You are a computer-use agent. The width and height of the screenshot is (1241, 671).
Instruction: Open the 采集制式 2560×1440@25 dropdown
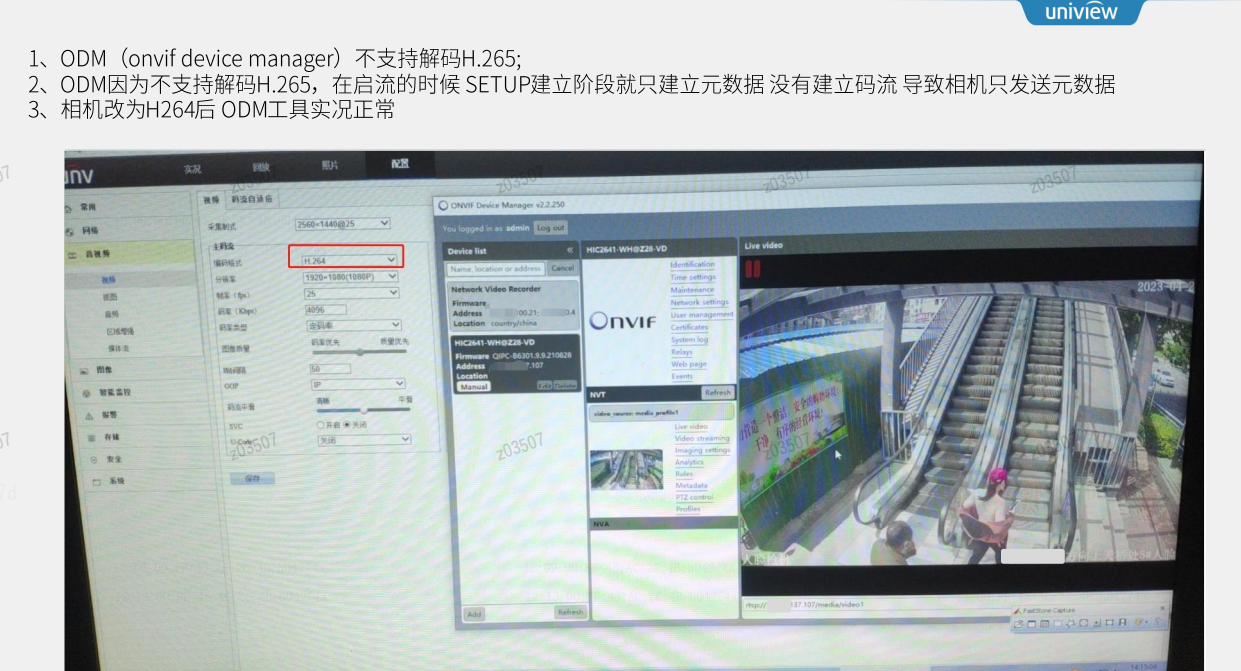[x=343, y=224]
